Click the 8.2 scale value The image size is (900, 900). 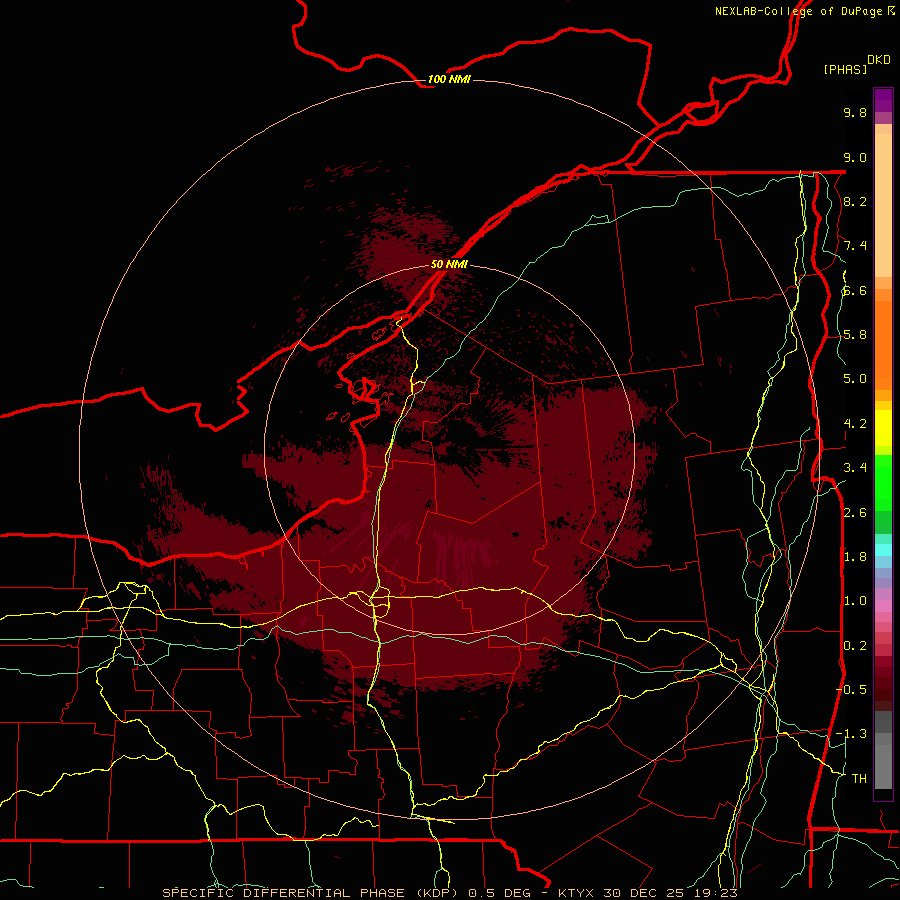click(855, 201)
